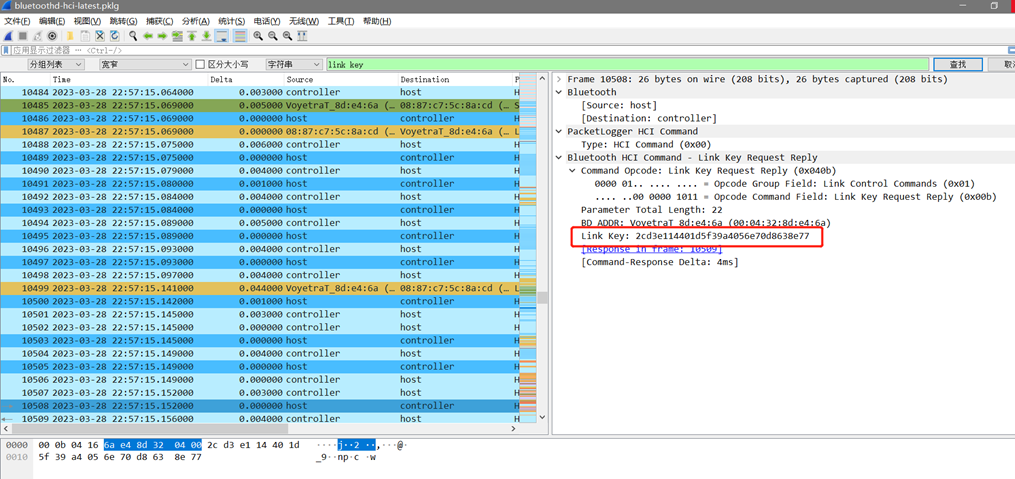Viewport: 1015px width, 479px height.
Task: Expand the Frame 10508 tree node
Action: click(x=559, y=80)
